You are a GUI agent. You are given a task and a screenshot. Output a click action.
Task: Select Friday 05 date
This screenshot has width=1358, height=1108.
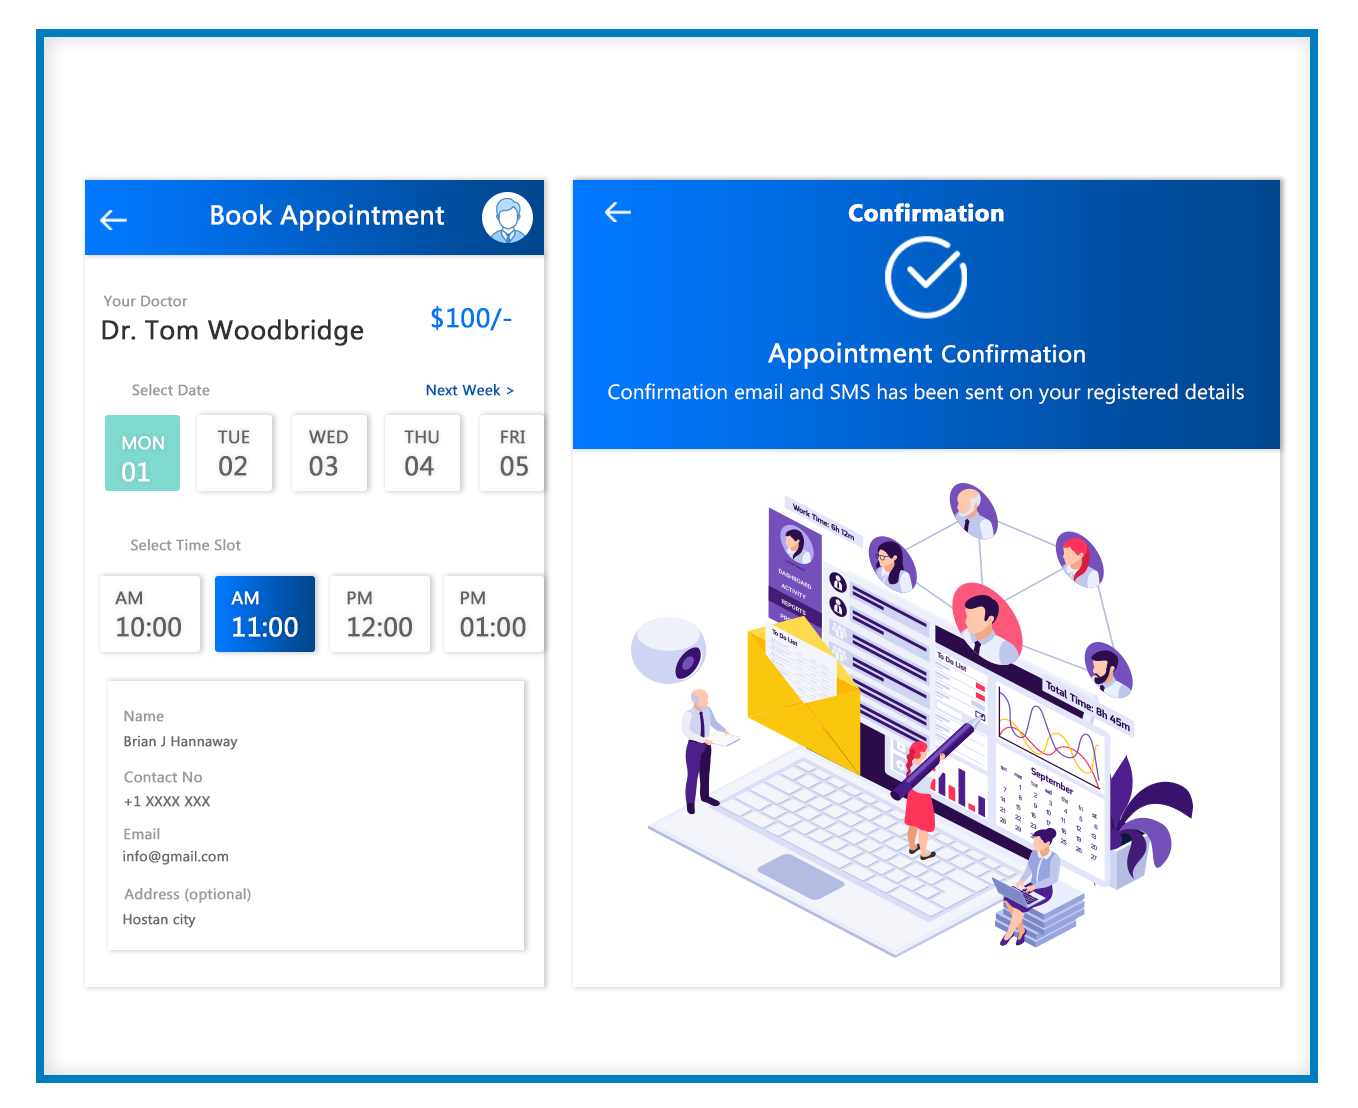pos(512,453)
